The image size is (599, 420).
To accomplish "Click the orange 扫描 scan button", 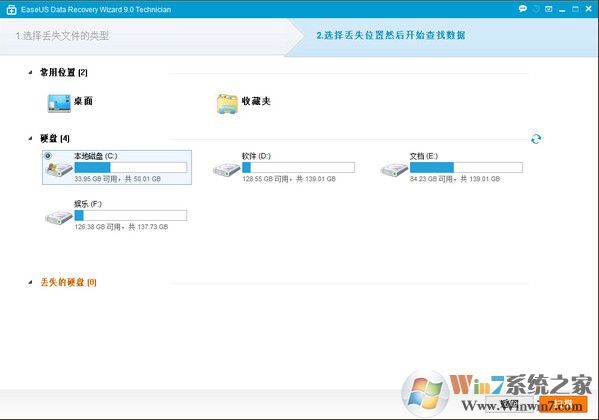I will pos(563,404).
